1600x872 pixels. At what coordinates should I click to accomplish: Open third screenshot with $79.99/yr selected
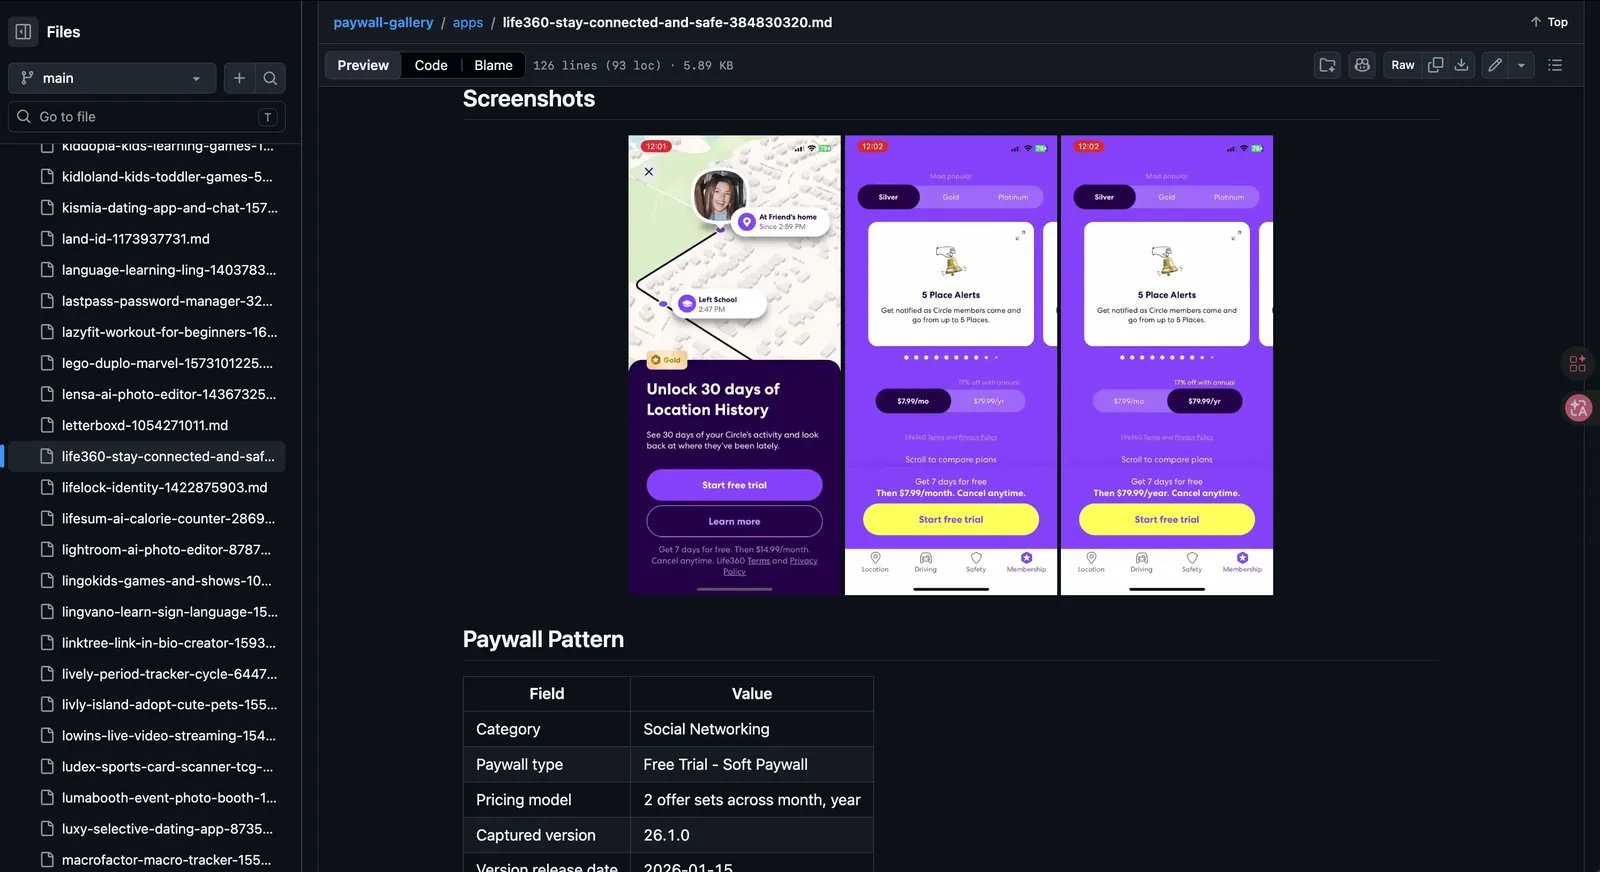point(1167,365)
